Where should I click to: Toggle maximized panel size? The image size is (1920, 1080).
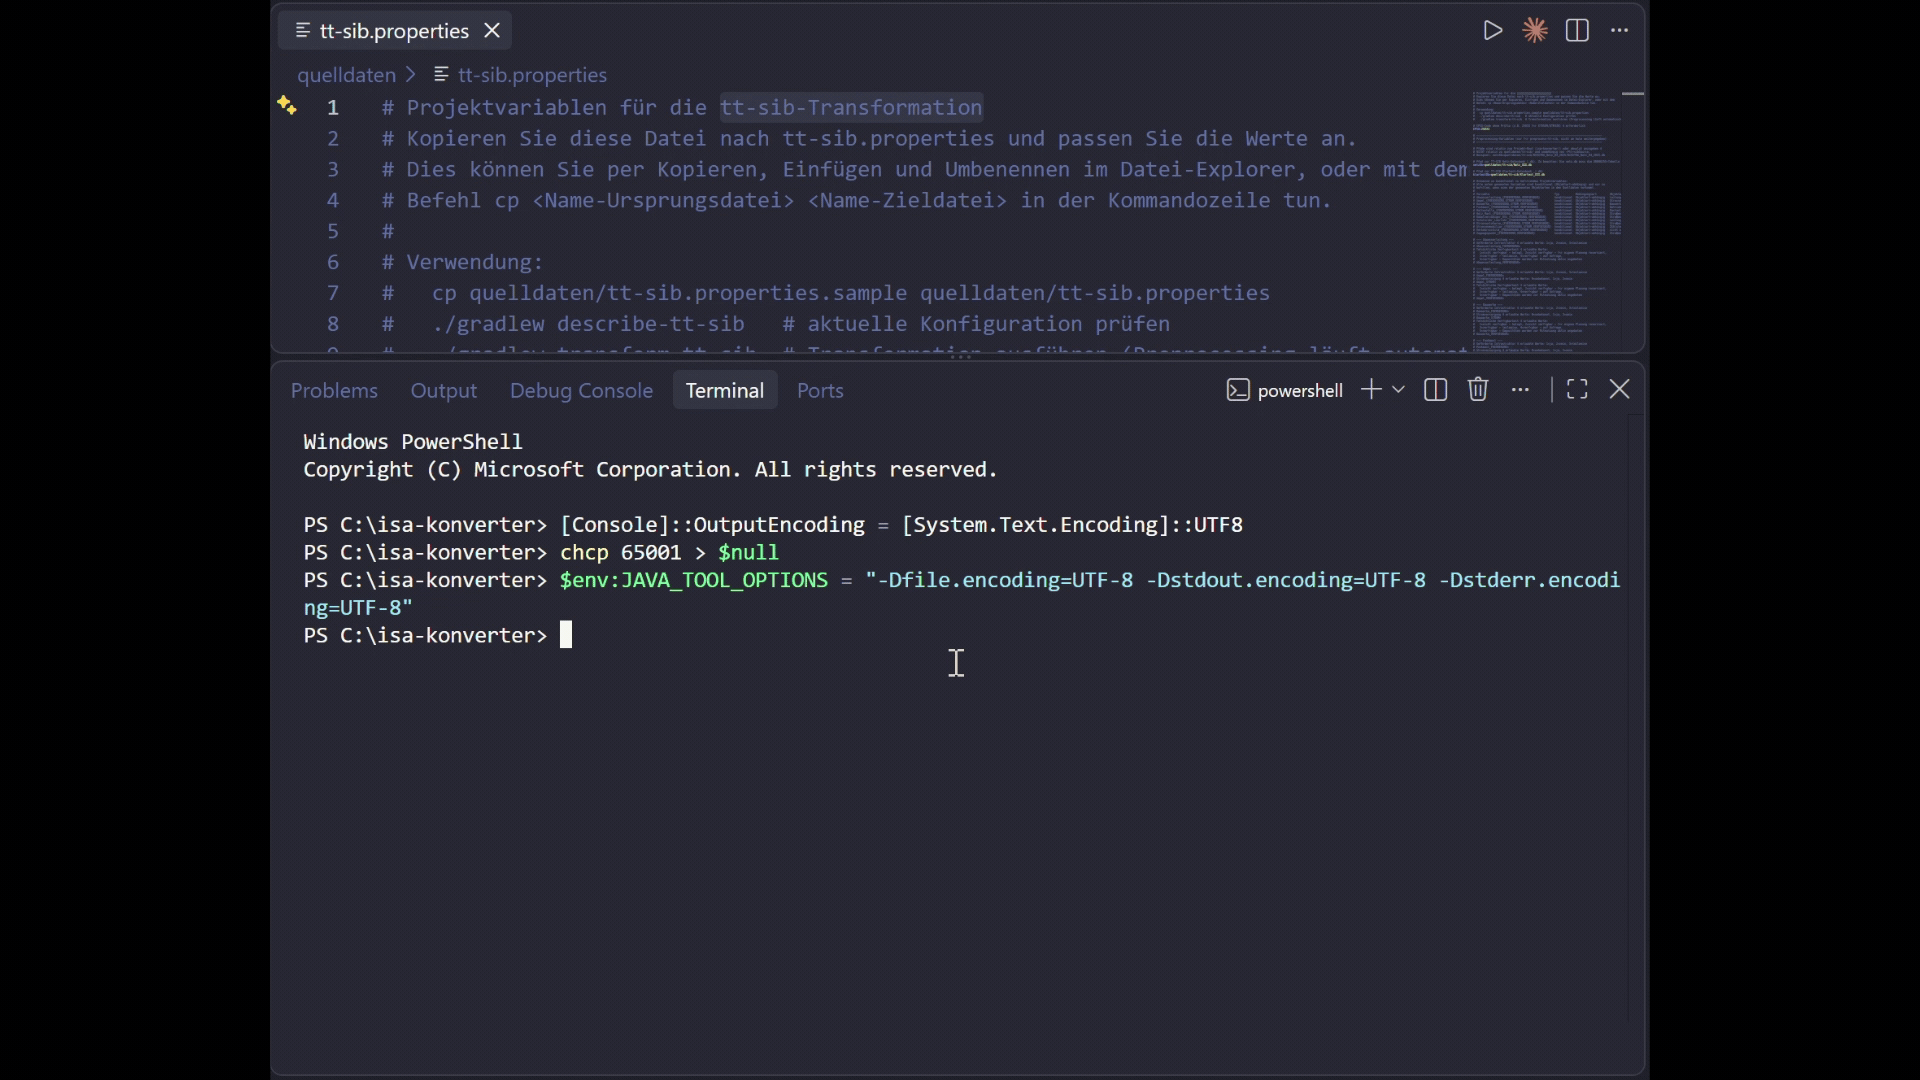pos(1577,390)
